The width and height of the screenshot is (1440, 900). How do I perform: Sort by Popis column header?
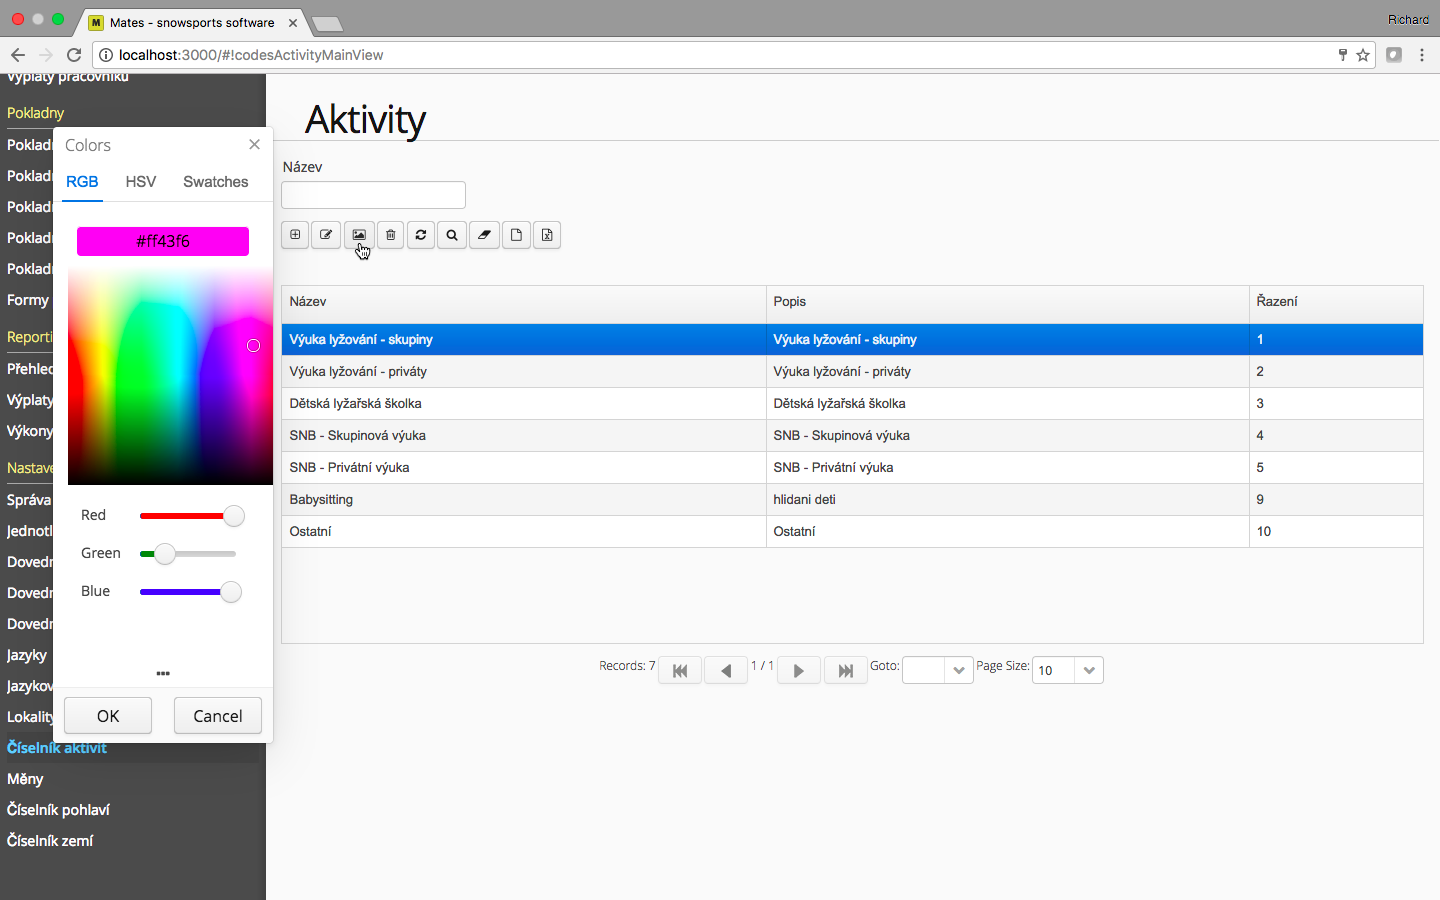click(x=1008, y=302)
